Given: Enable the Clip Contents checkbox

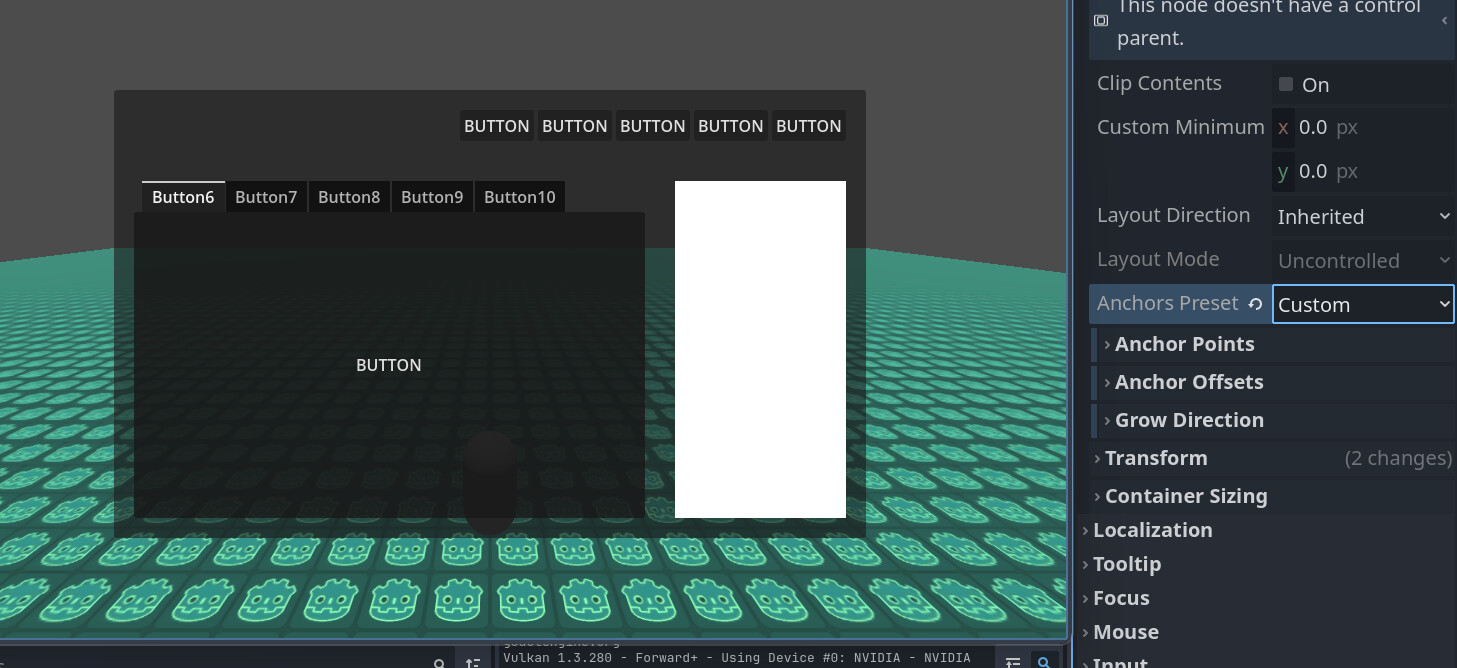Looking at the screenshot, I should 1286,84.
